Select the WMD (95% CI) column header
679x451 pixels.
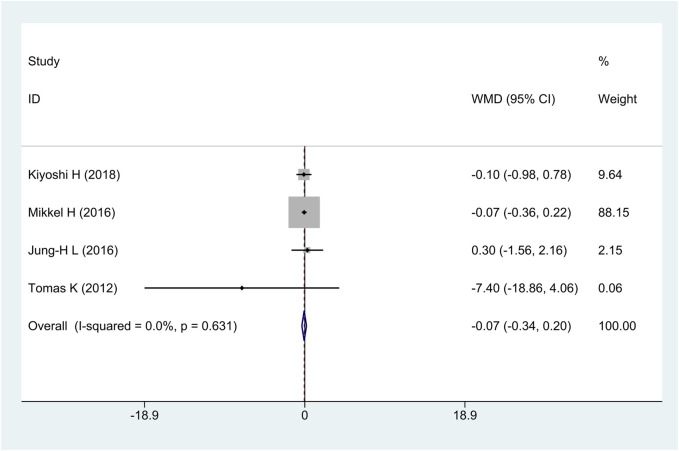pyautogui.click(x=513, y=99)
